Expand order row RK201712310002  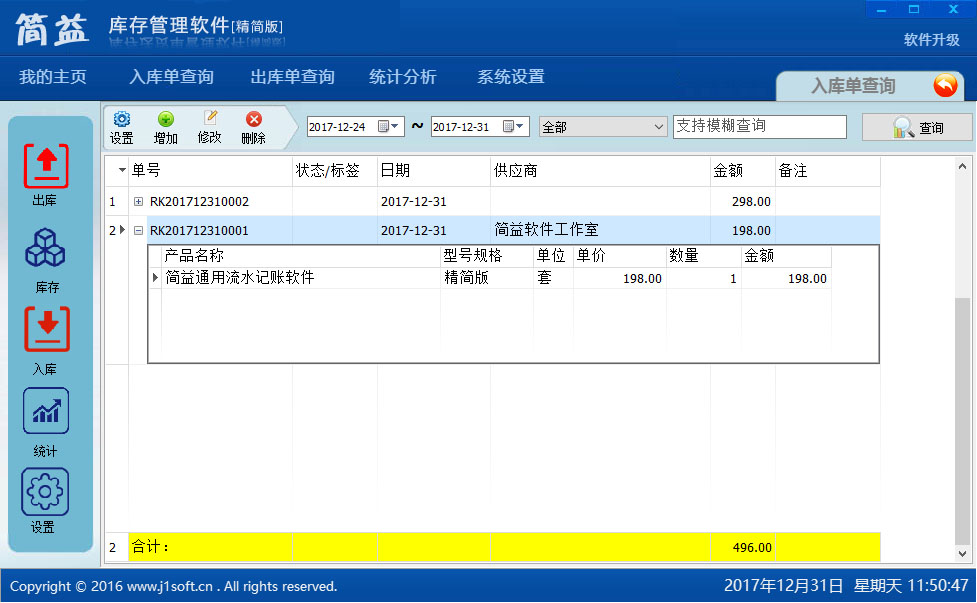point(138,202)
